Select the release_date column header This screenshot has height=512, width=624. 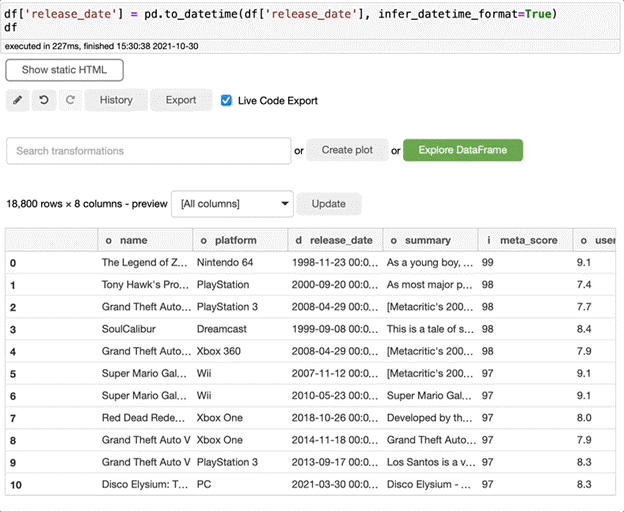335,240
